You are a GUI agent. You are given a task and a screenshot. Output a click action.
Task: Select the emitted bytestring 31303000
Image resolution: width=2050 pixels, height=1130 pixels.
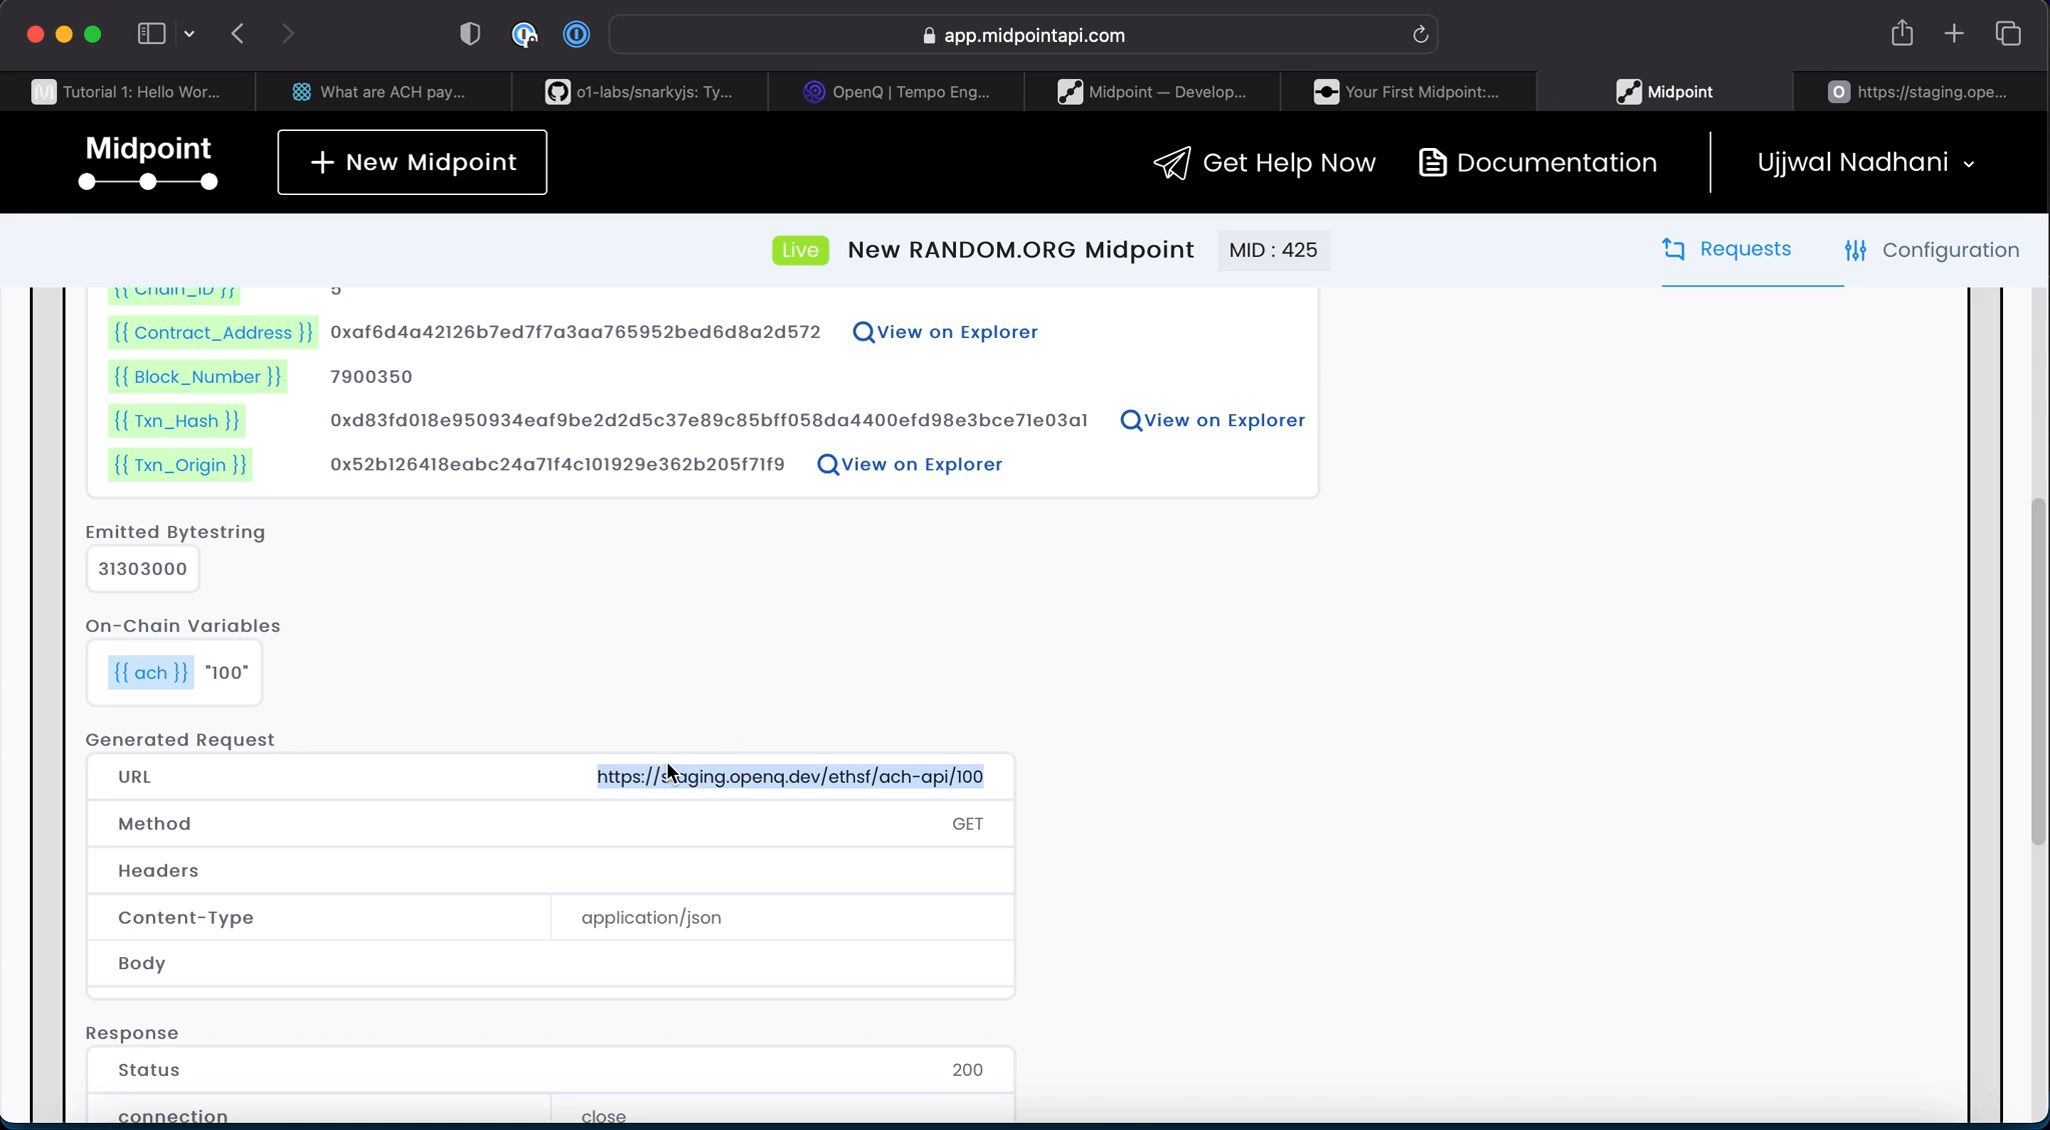[x=143, y=569]
